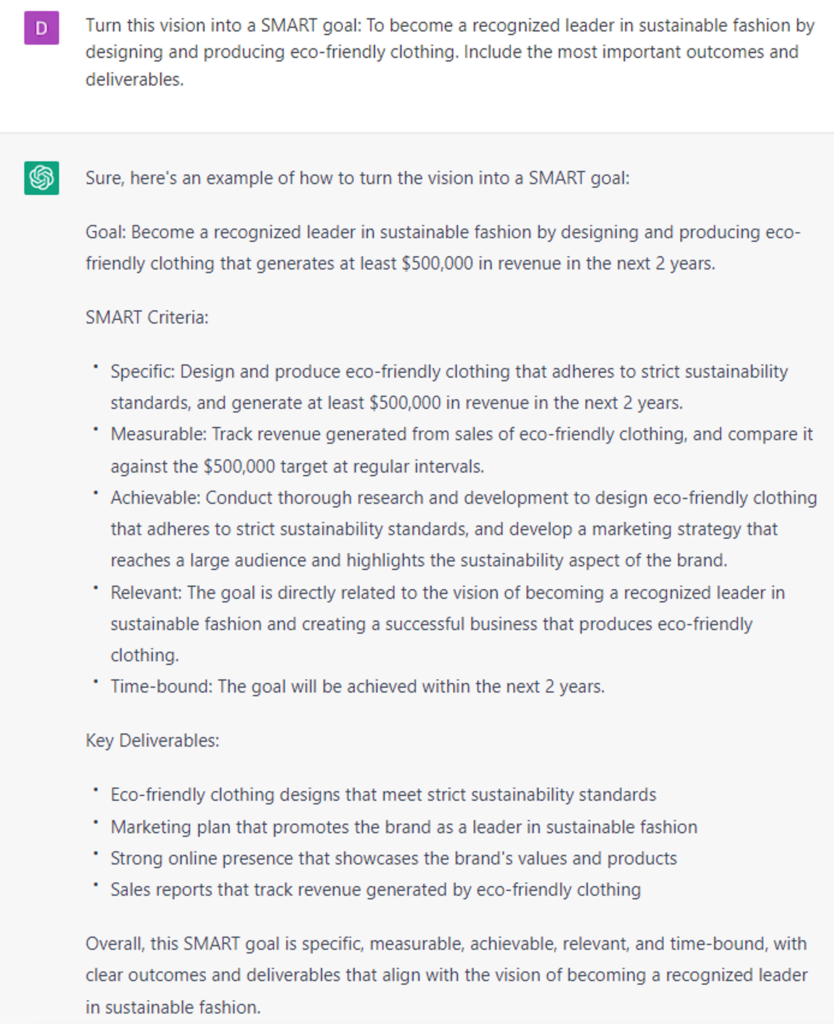
Task: Click the "Key Deliverables:" heading
Action: (x=151, y=741)
